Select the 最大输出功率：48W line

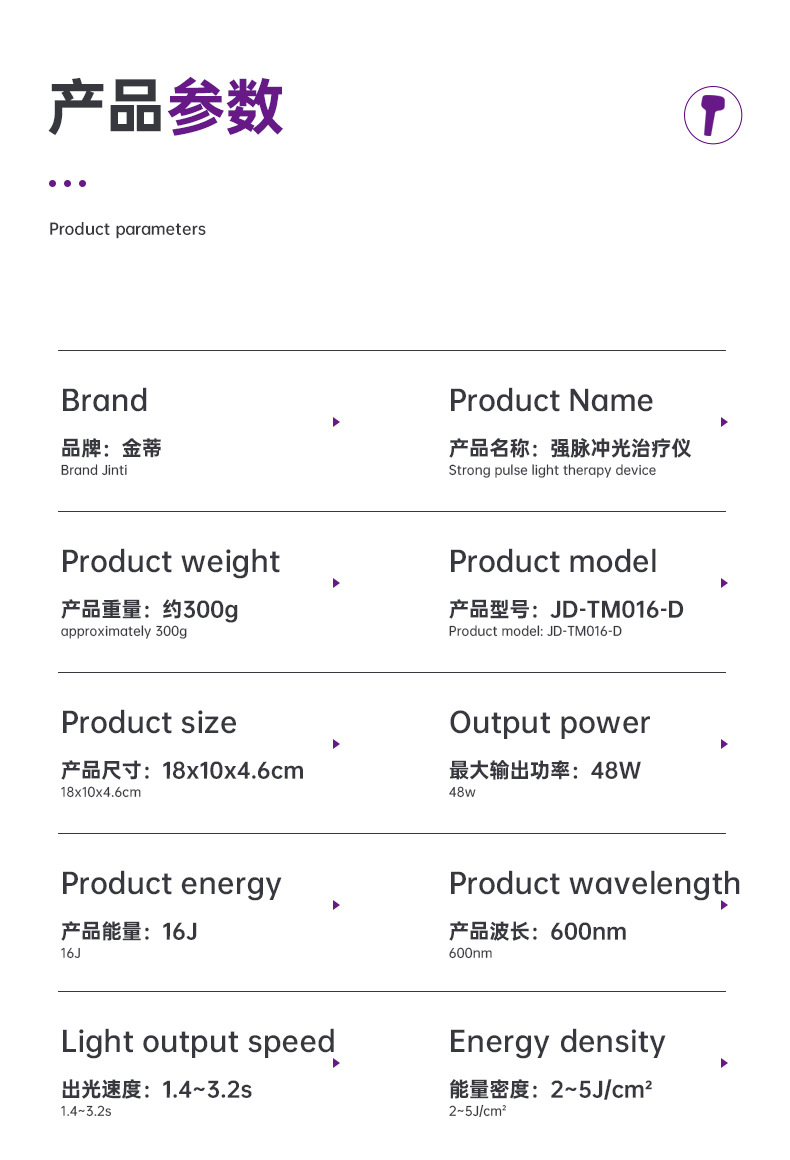(x=545, y=770)
